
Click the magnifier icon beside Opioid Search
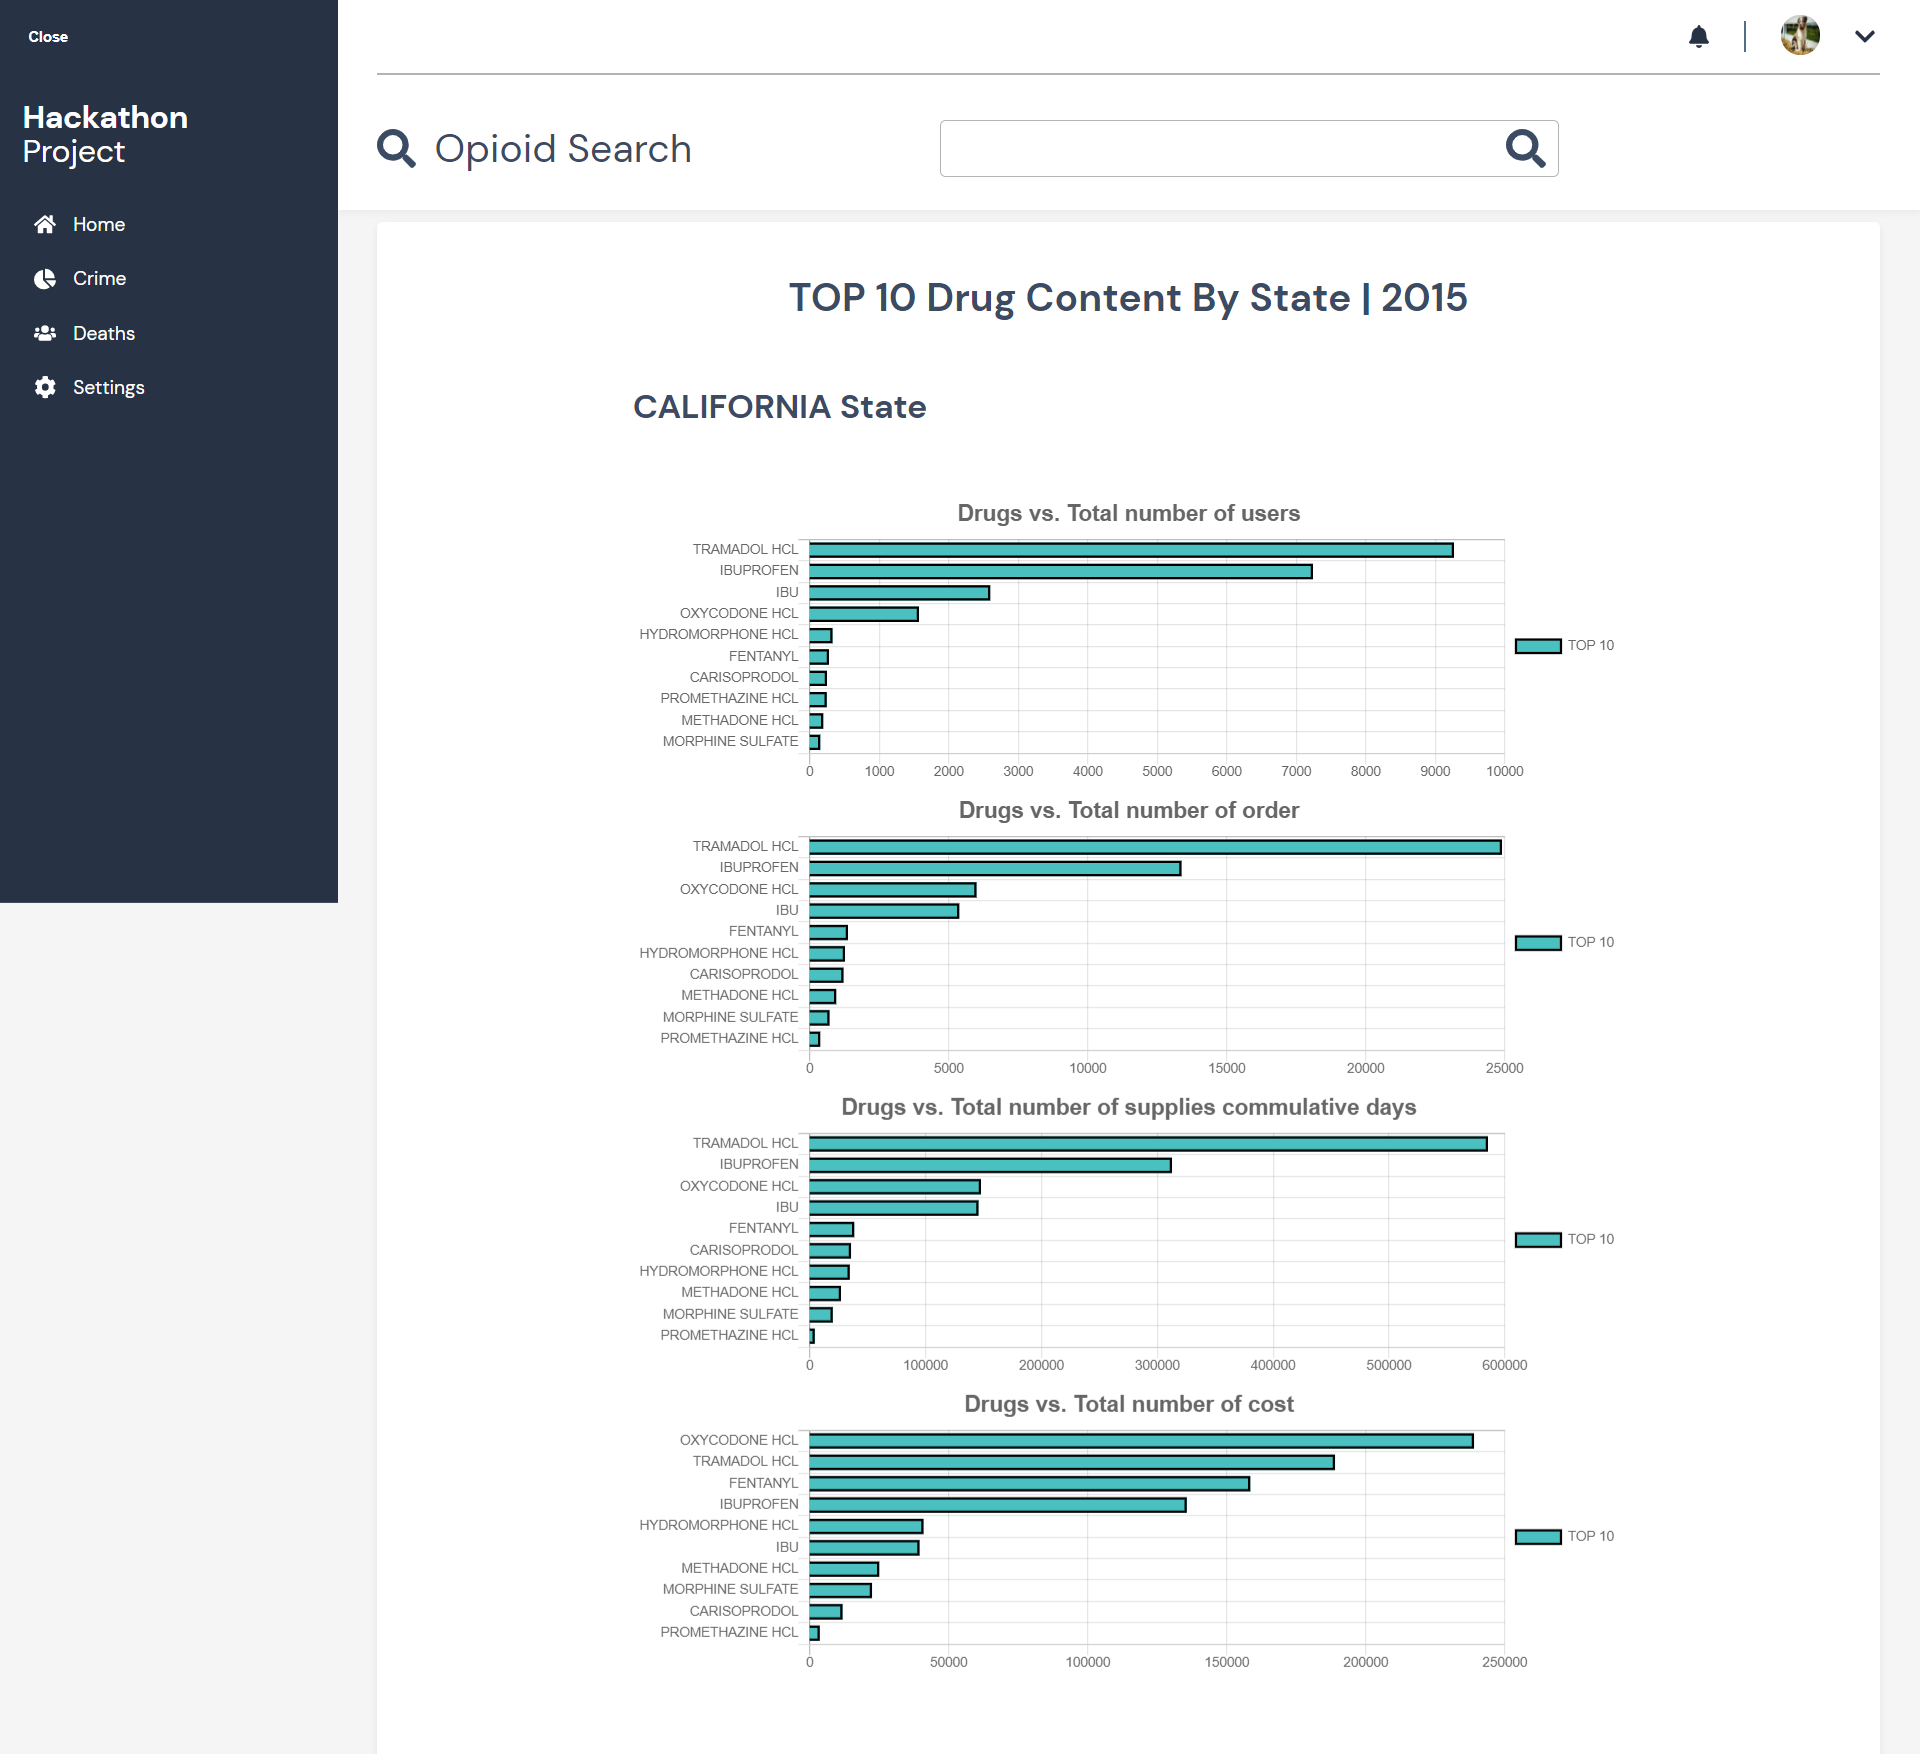pos(396,148)
